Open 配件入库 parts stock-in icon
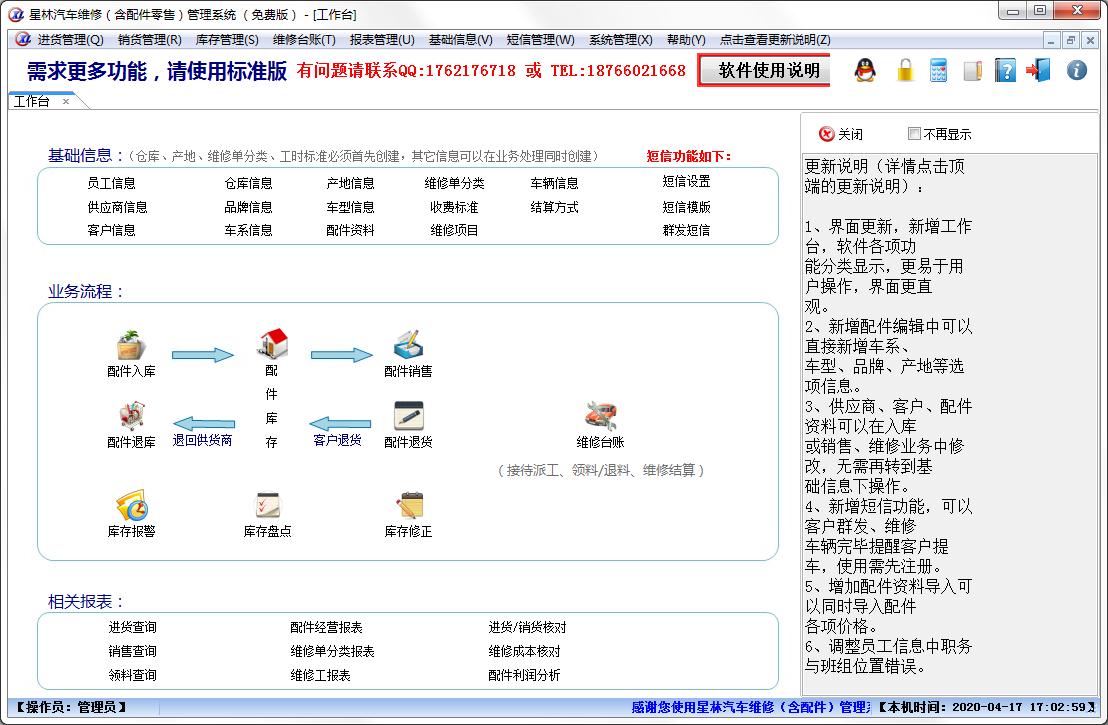The height and width of the screenshot is (725, 1108). (x=131, y=345)
